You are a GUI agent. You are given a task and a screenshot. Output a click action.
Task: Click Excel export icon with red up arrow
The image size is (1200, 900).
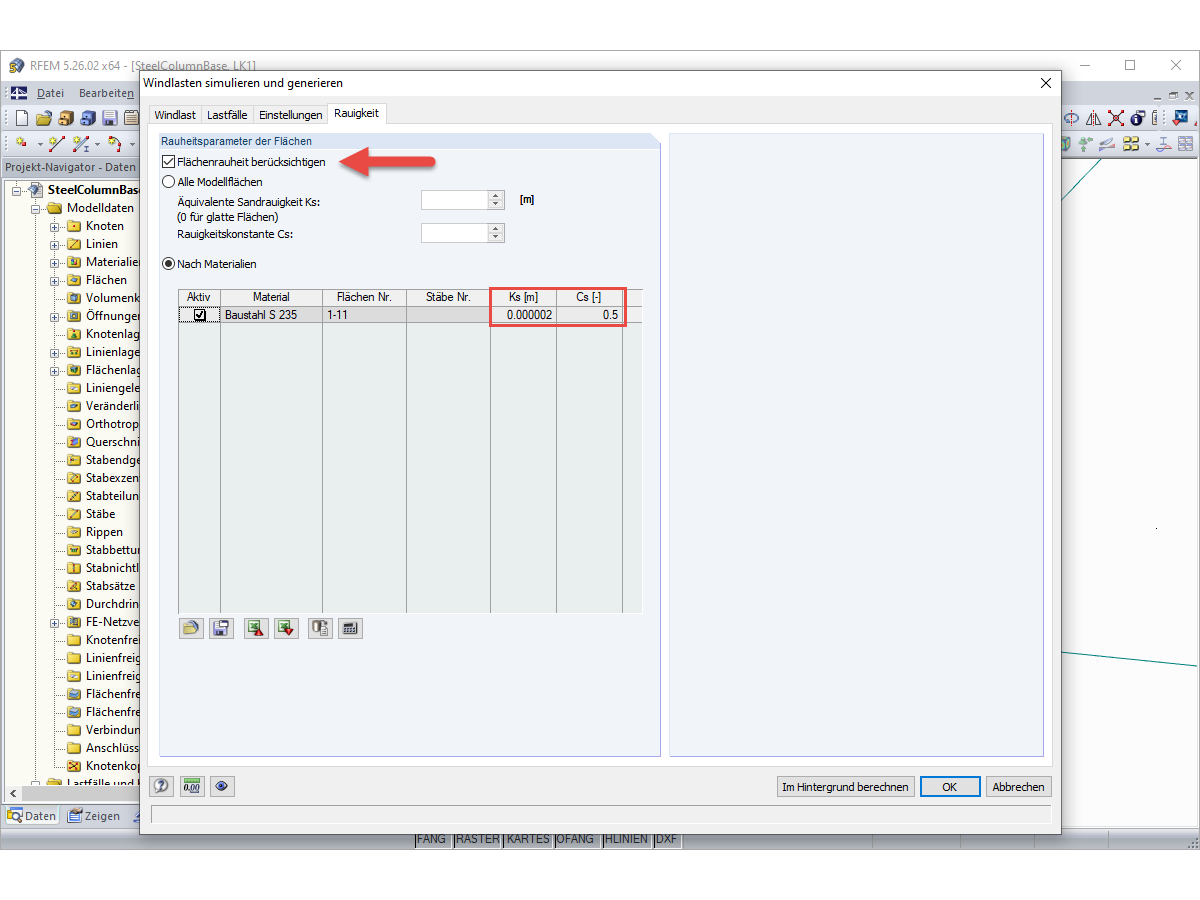pos(256,628)
